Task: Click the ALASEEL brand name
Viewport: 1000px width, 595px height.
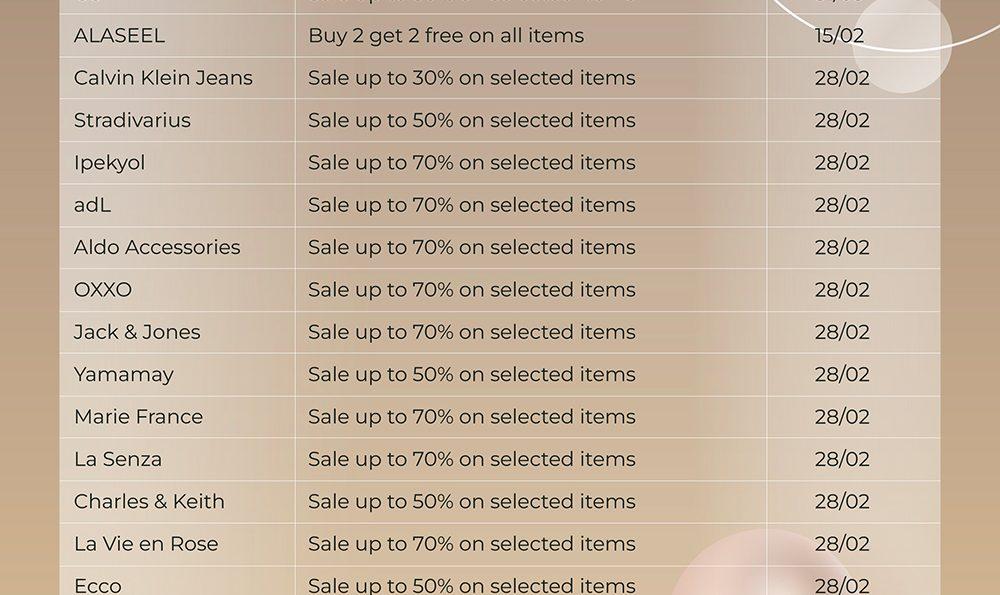Action: [x=119, y=36]
